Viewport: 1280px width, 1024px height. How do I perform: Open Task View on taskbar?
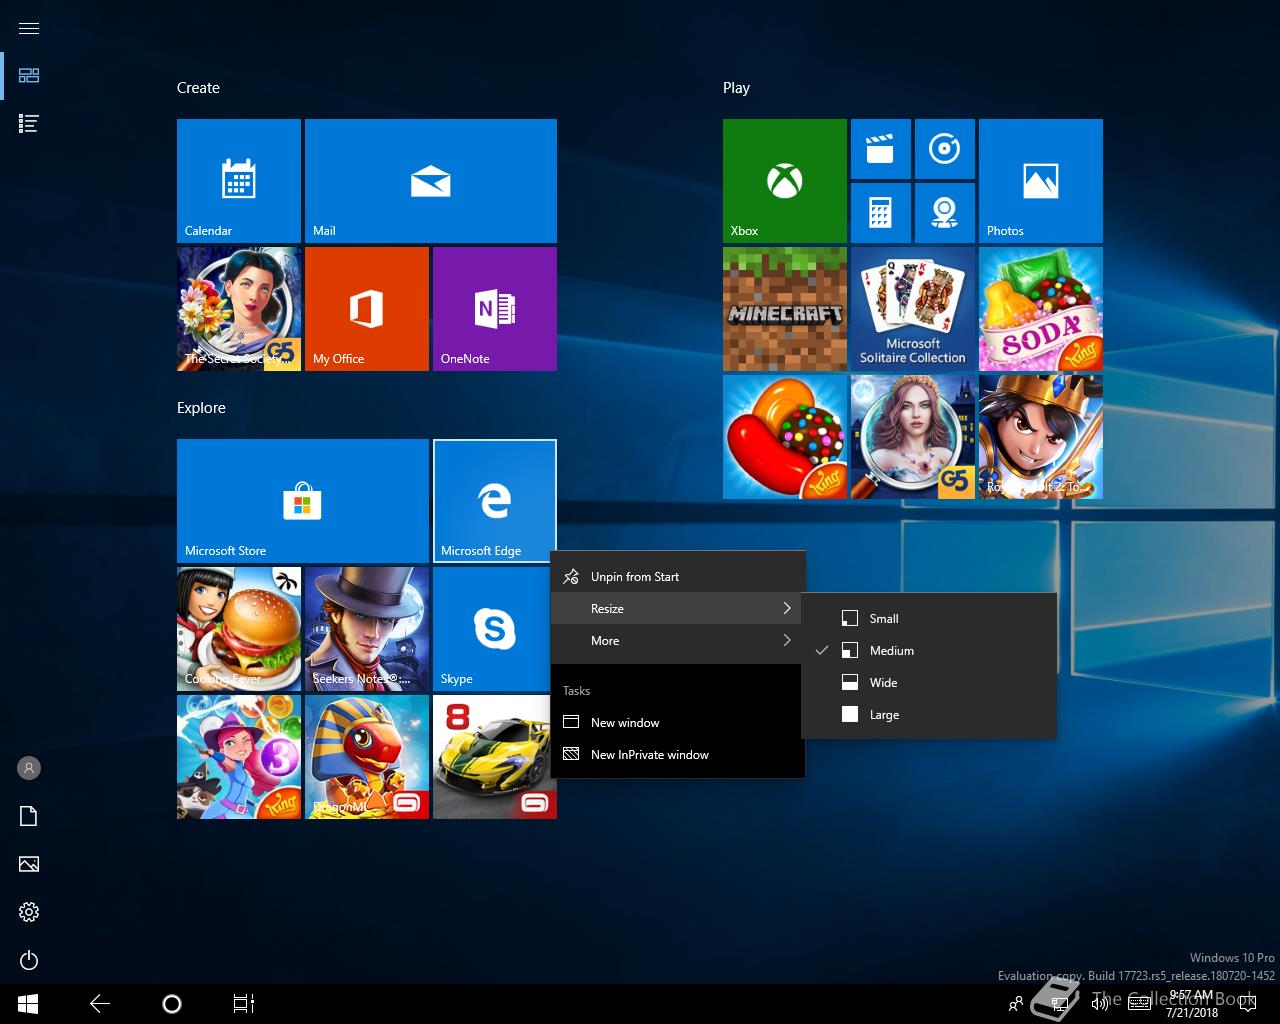tap(243, 1004)
